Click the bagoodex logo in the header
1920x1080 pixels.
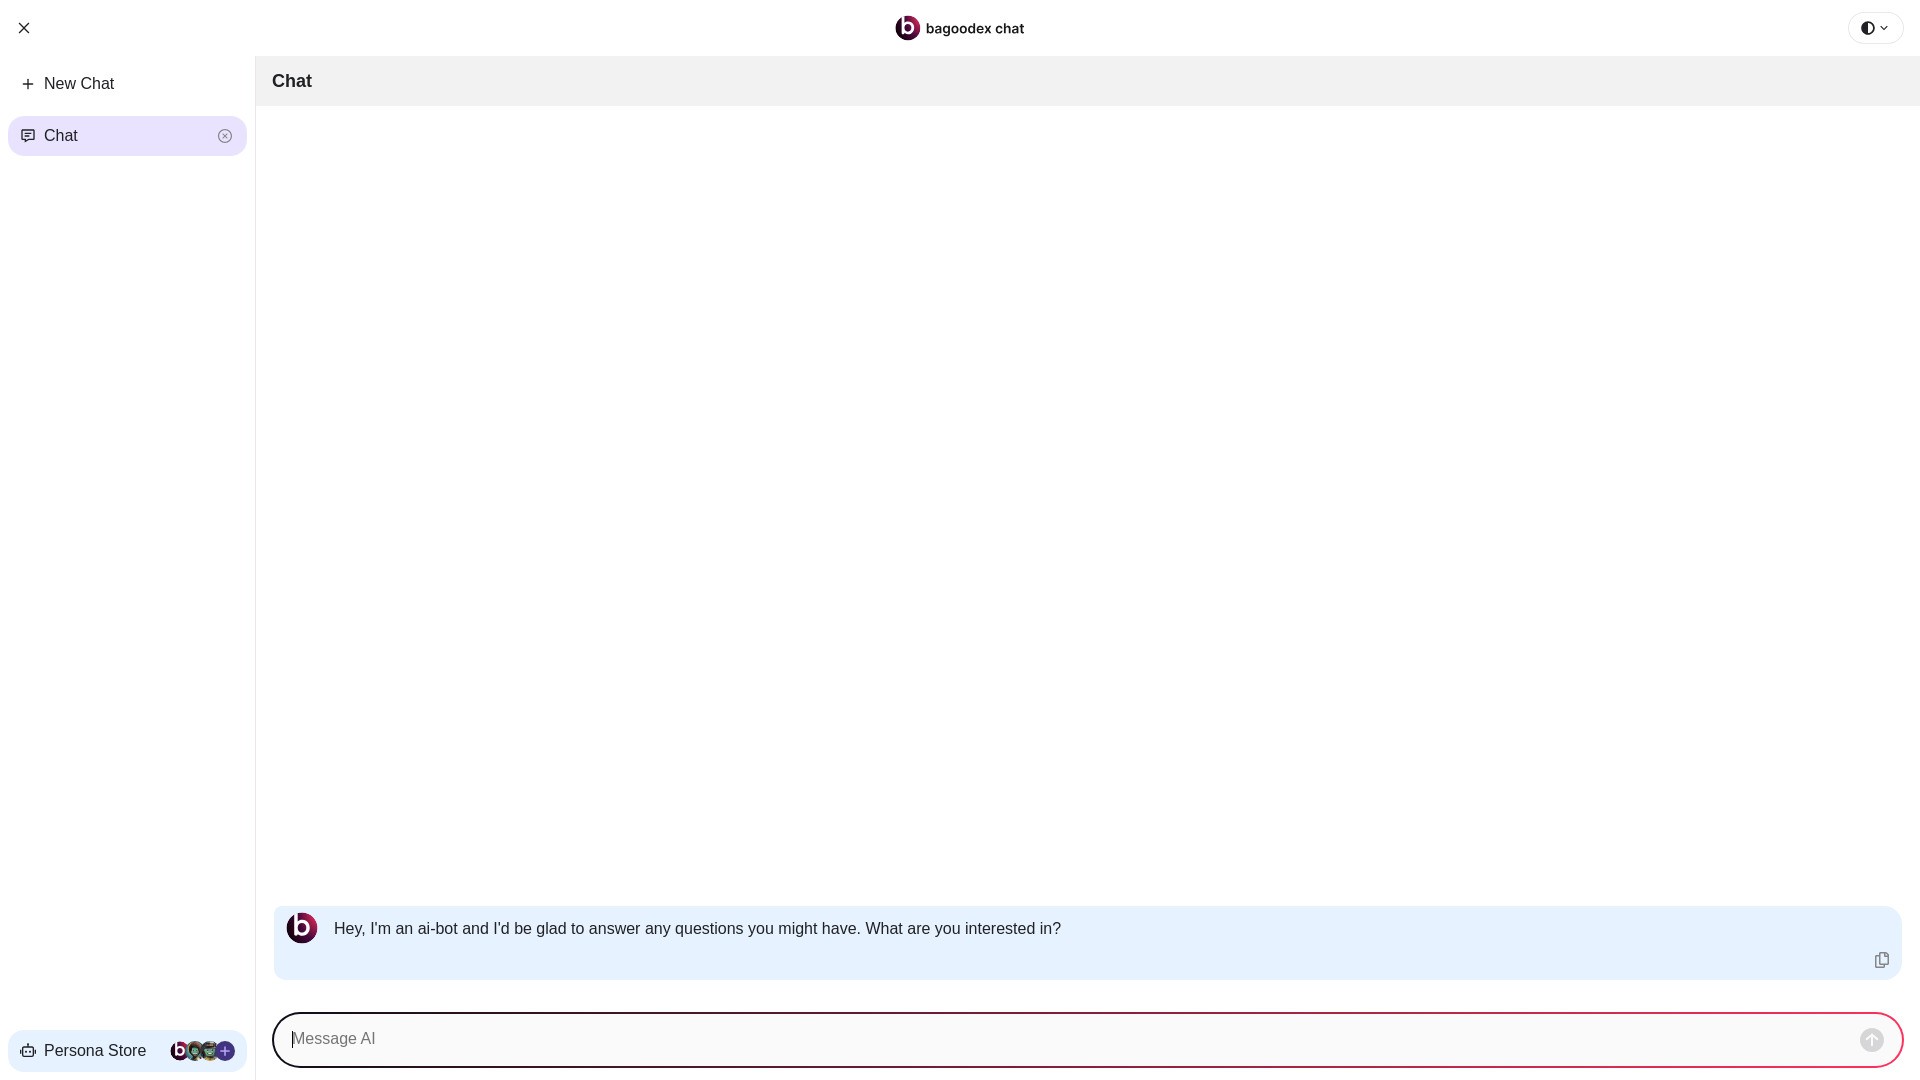point(907,28)
